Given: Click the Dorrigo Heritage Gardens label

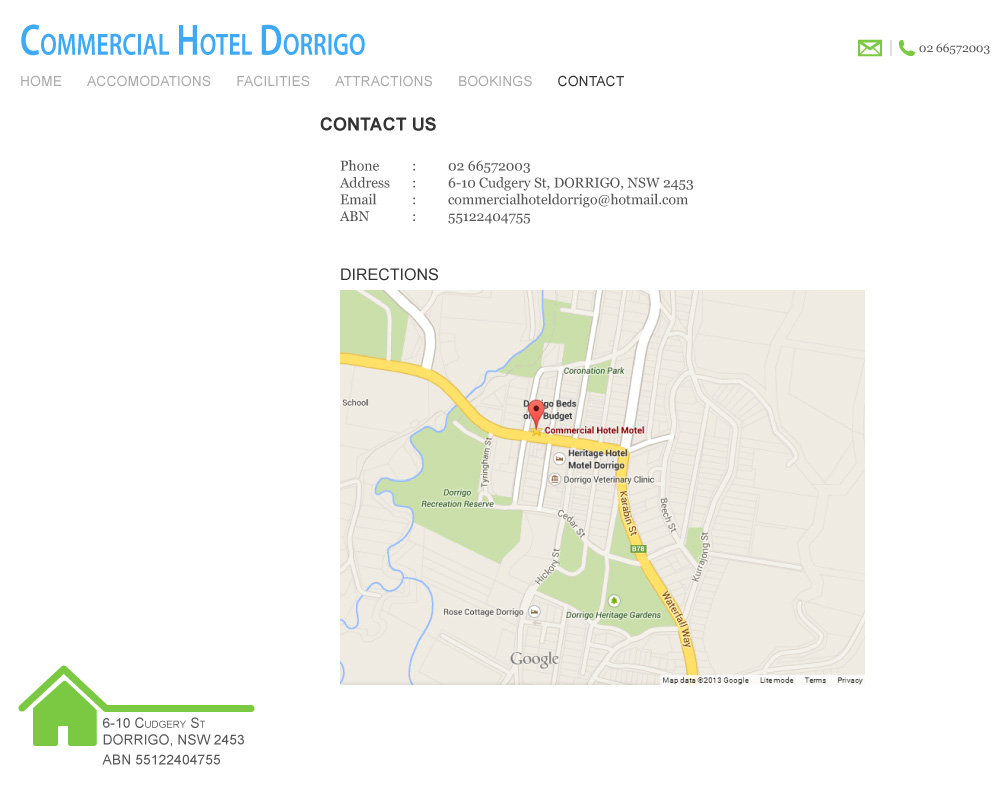Looking at the screenshot, I should point(614,615).
